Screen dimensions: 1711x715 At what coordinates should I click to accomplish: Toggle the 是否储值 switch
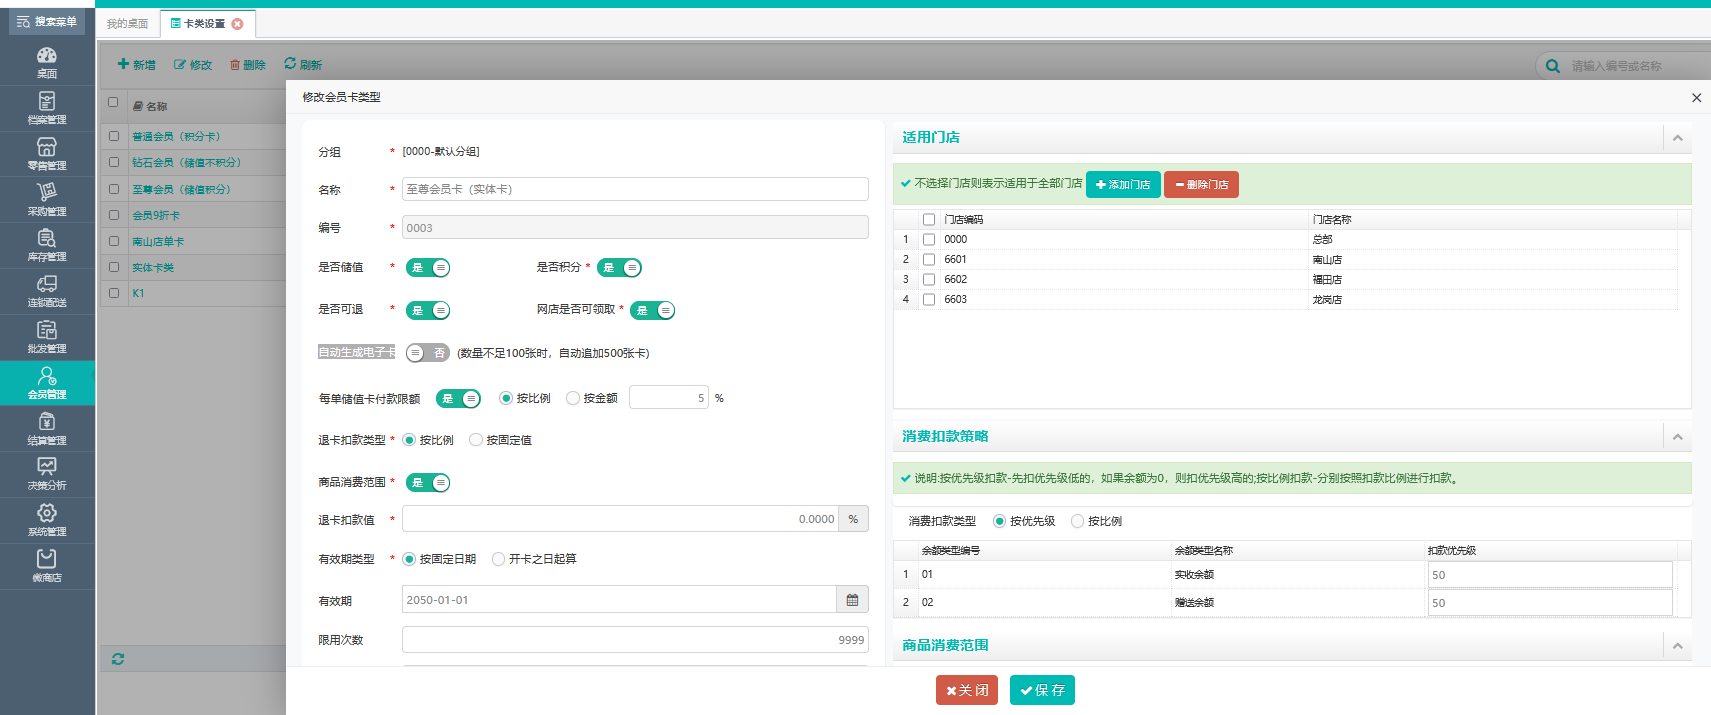(428, 268)
